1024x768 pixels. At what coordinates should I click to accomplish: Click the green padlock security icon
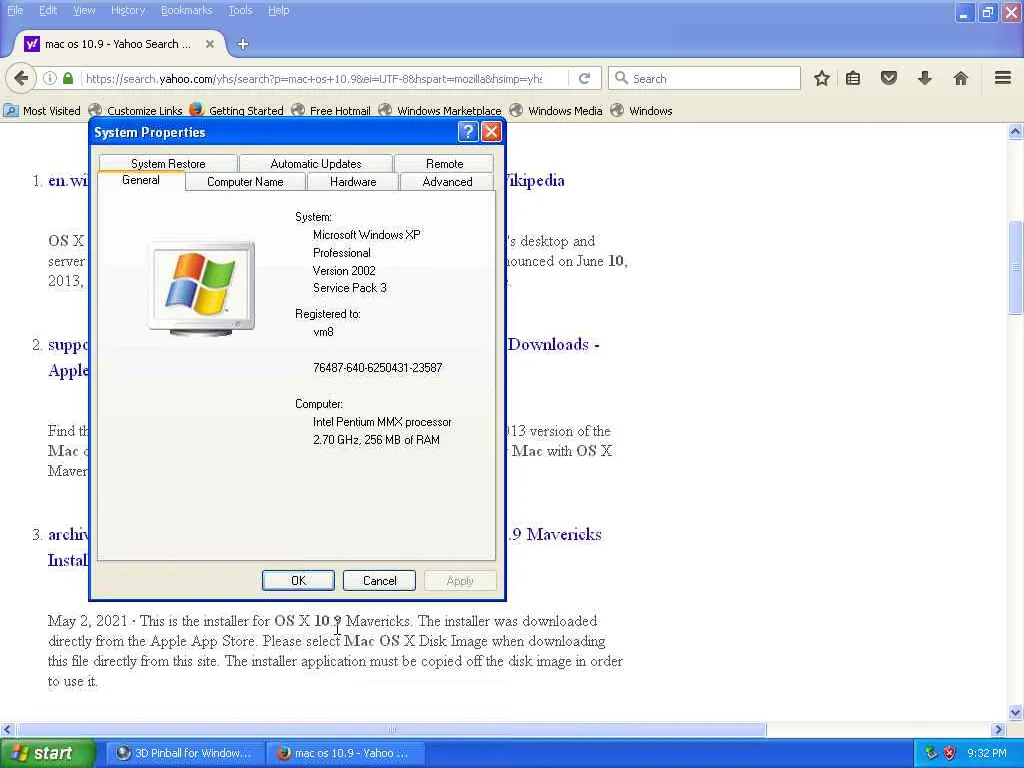(x=68, y=78)
